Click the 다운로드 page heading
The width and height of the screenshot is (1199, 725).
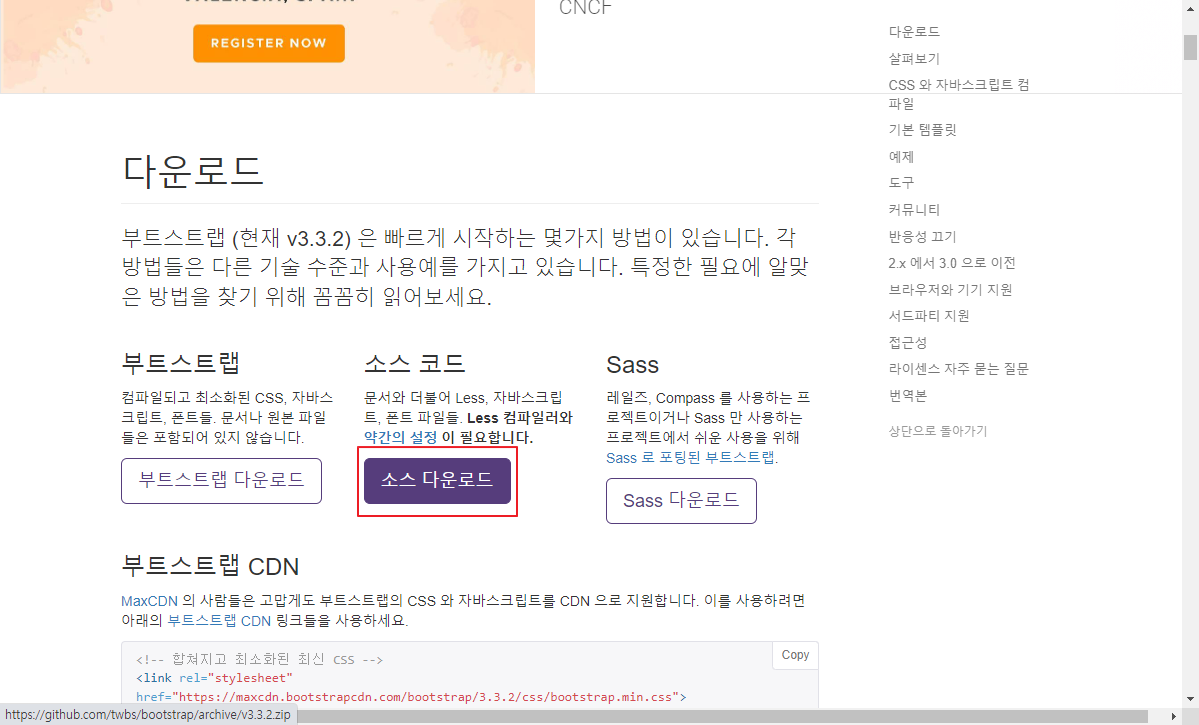pos(193,171)
